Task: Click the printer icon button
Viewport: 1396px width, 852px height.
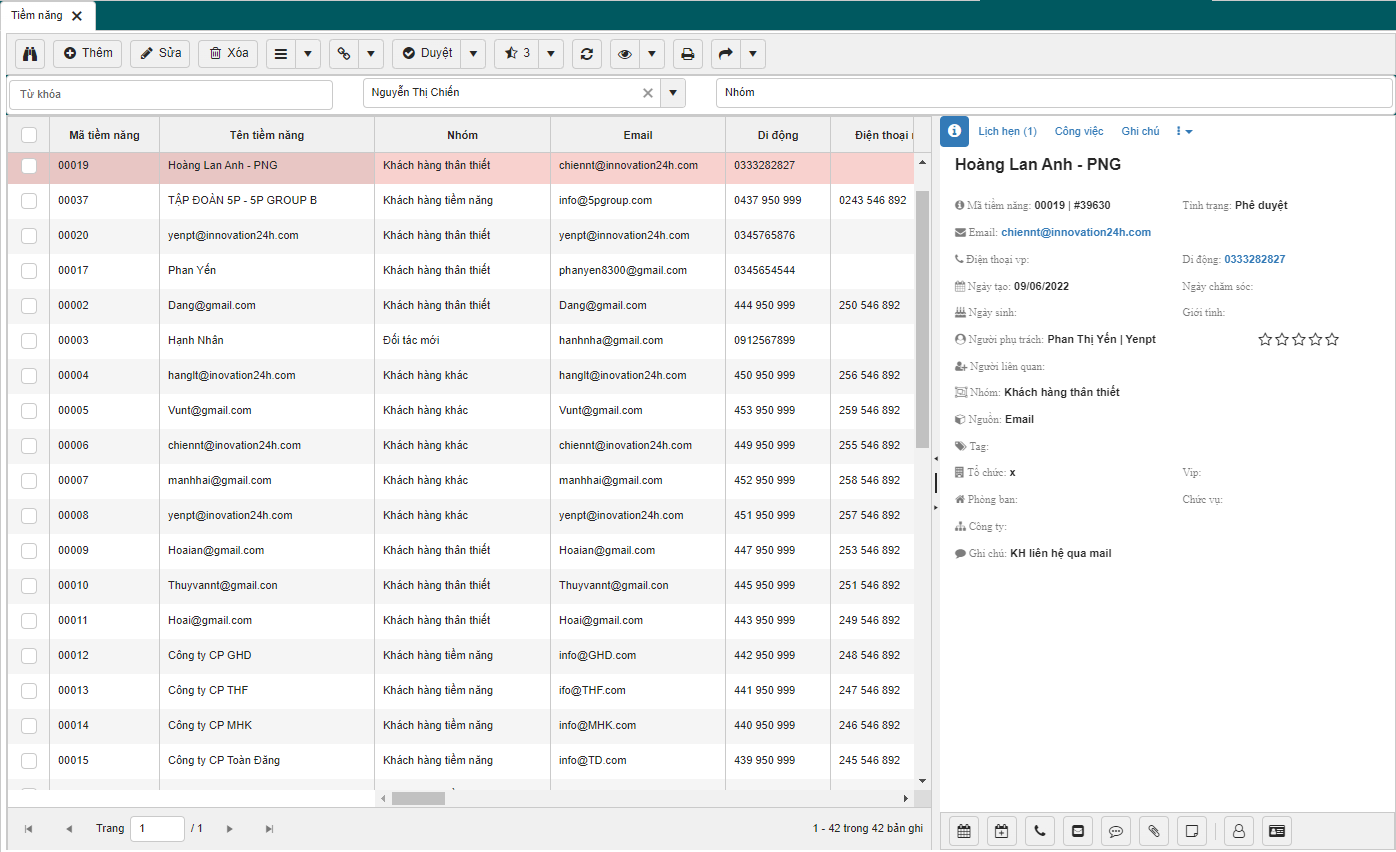Action: [688, 54]
